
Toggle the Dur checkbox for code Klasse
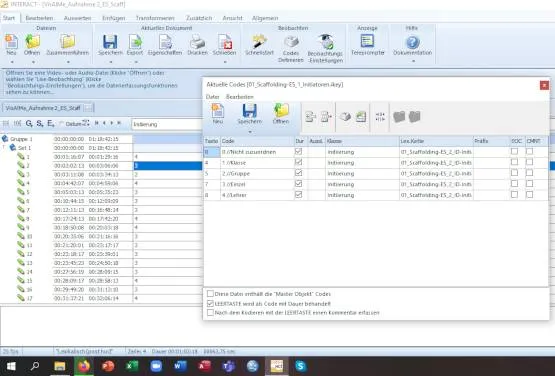298,162
